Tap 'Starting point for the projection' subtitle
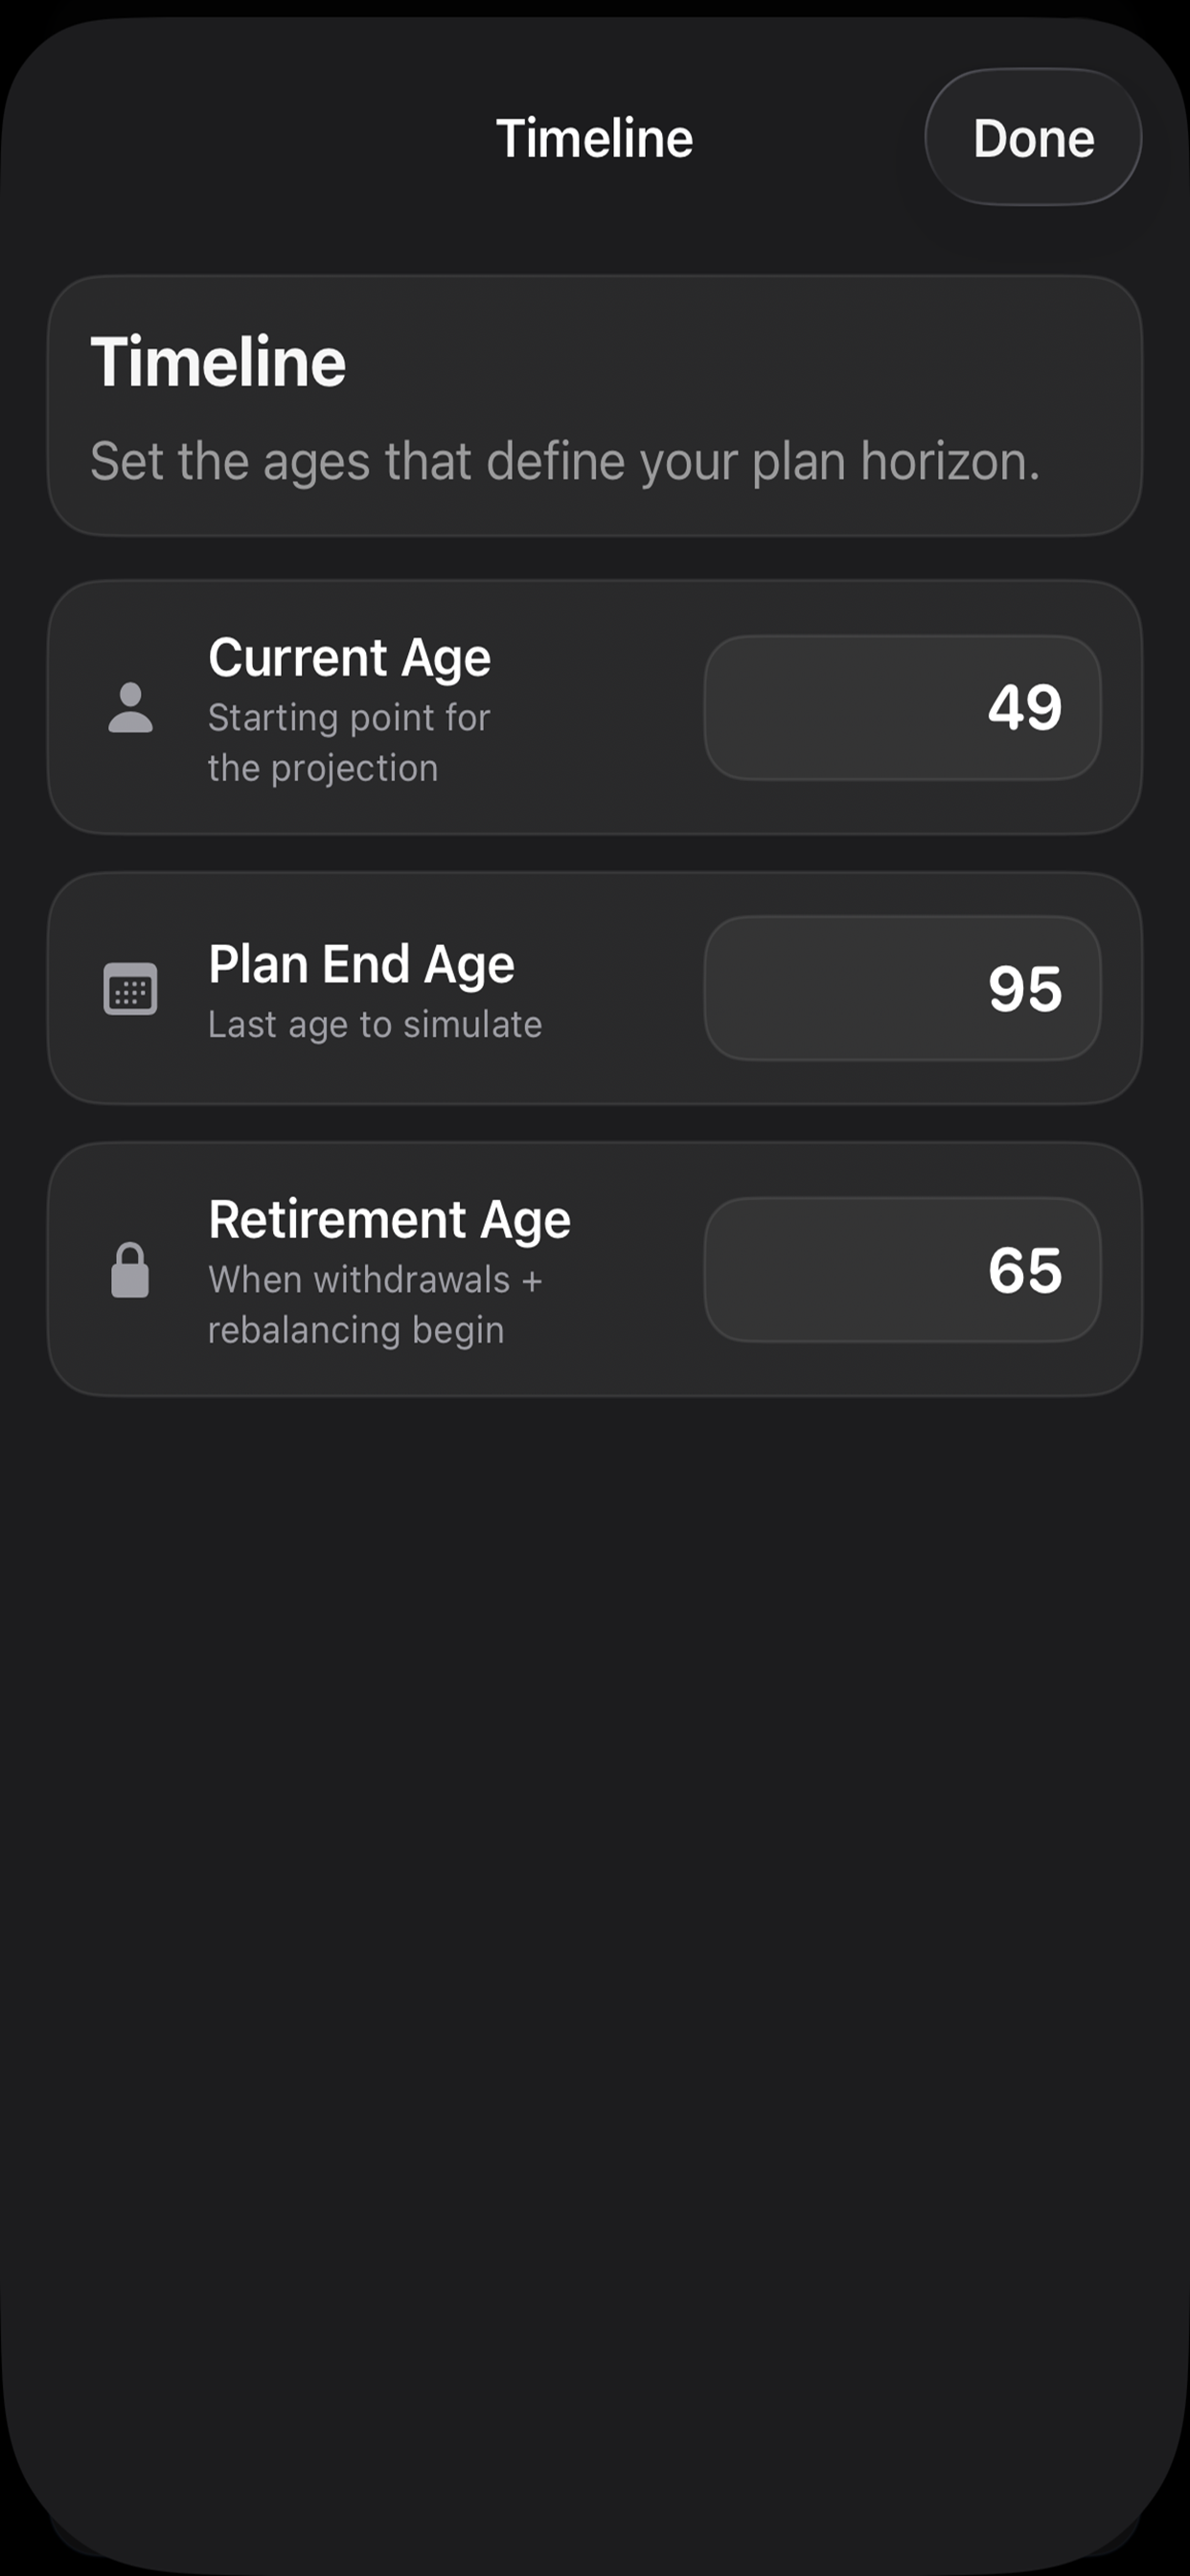The width and height of the screenshot is (1190, 2576). pyautogui.click(x=349, y=743)
